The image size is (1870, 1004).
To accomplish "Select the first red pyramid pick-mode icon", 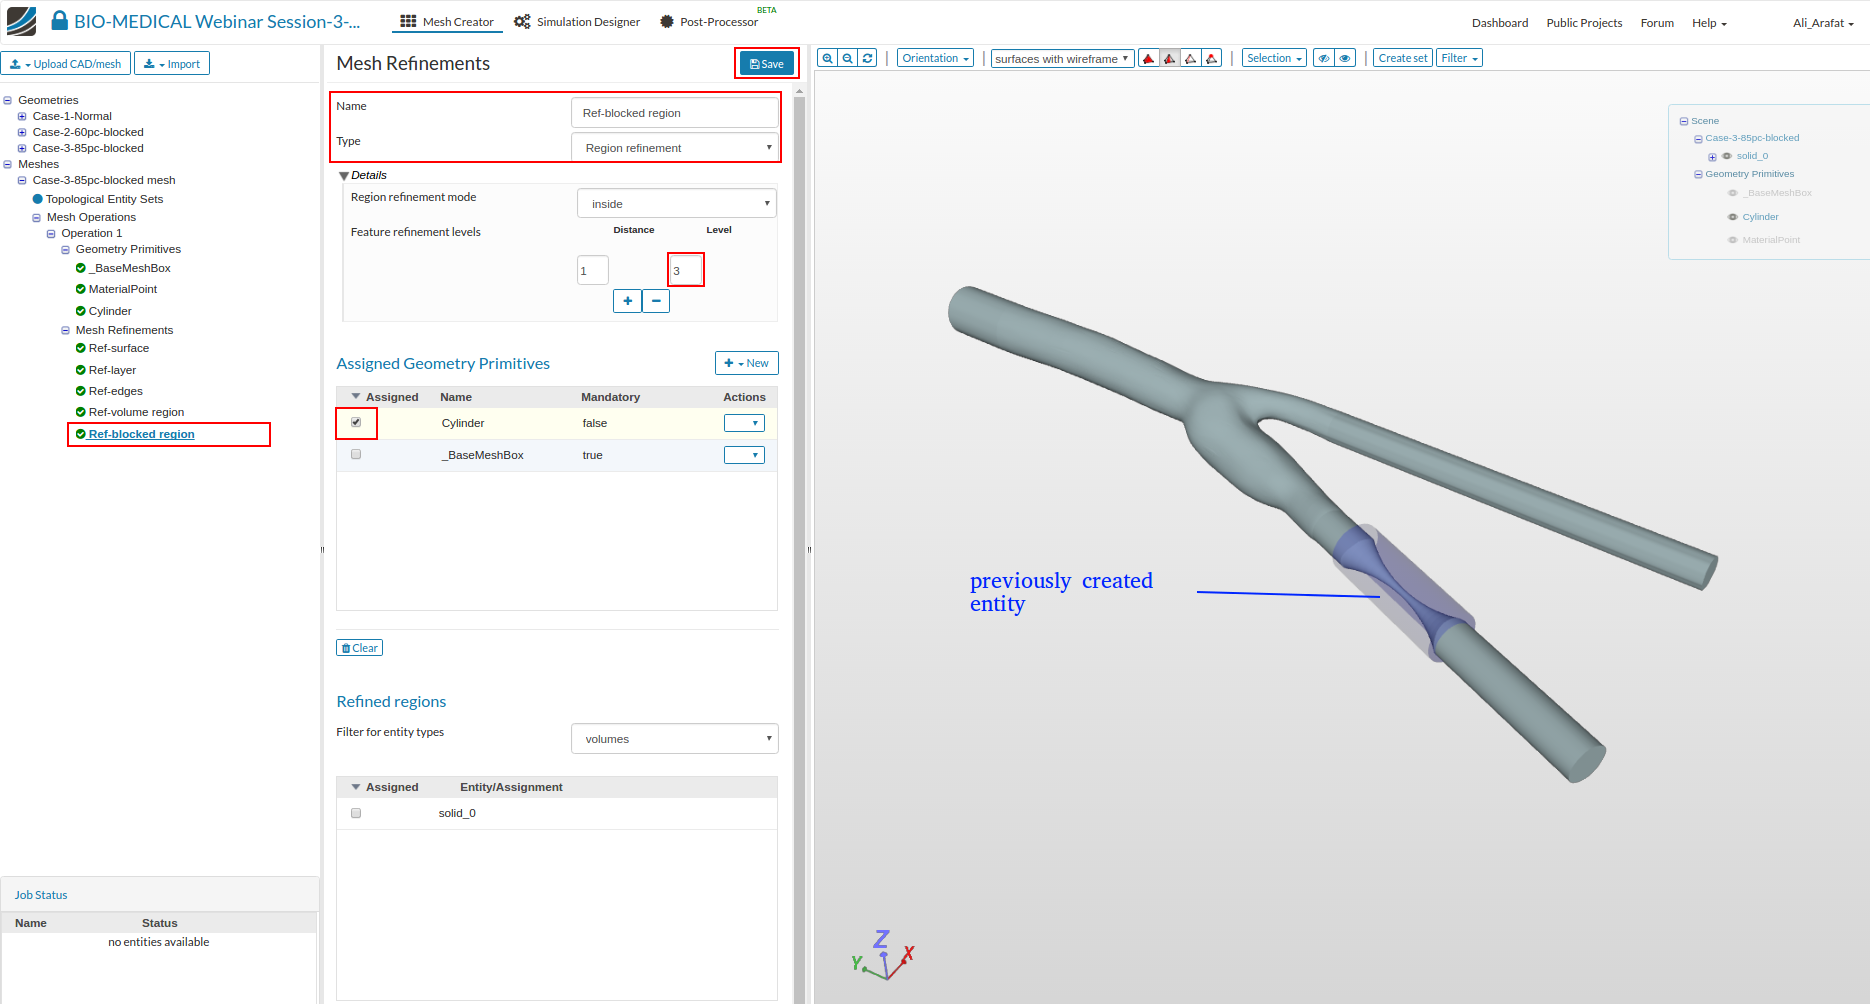I will point(1149,58).
